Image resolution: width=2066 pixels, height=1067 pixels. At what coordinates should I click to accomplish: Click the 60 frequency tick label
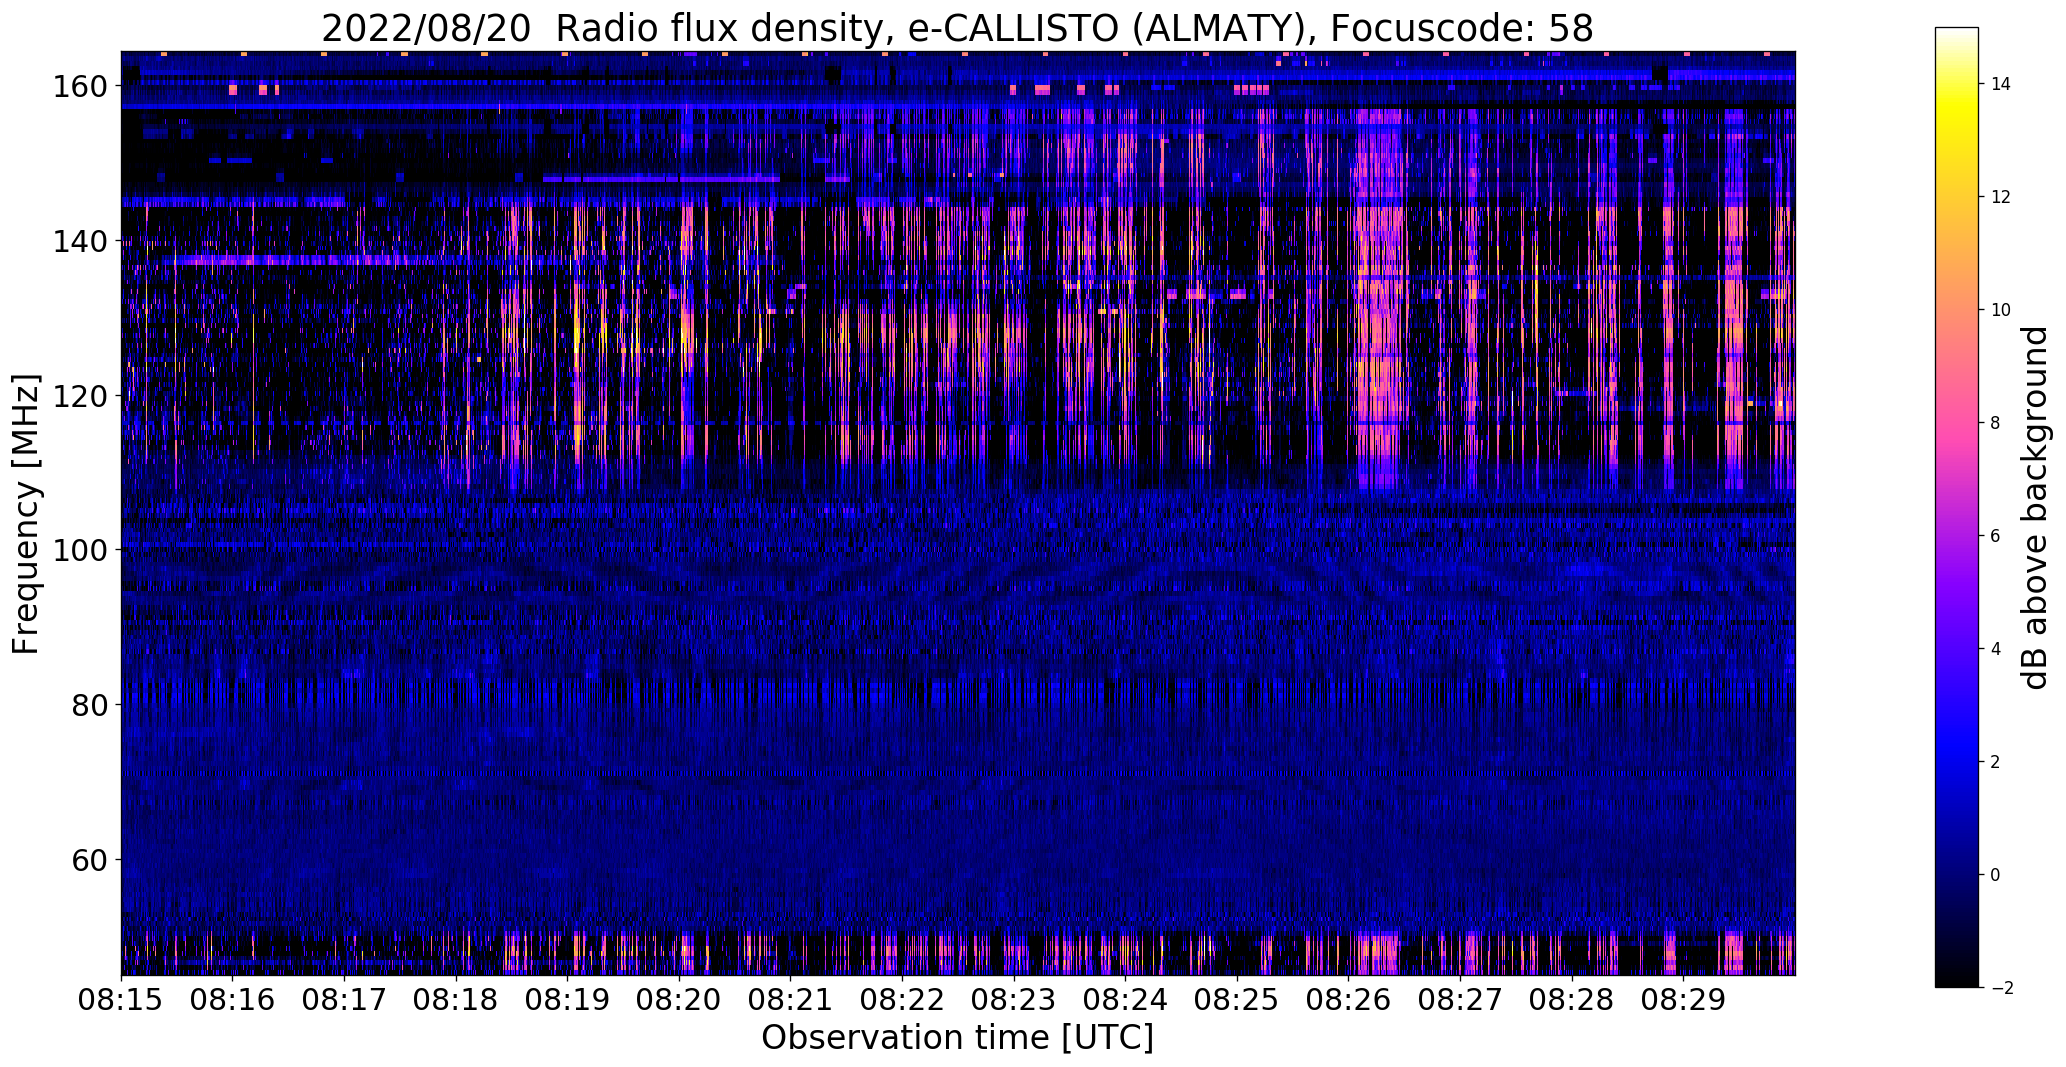90,859
